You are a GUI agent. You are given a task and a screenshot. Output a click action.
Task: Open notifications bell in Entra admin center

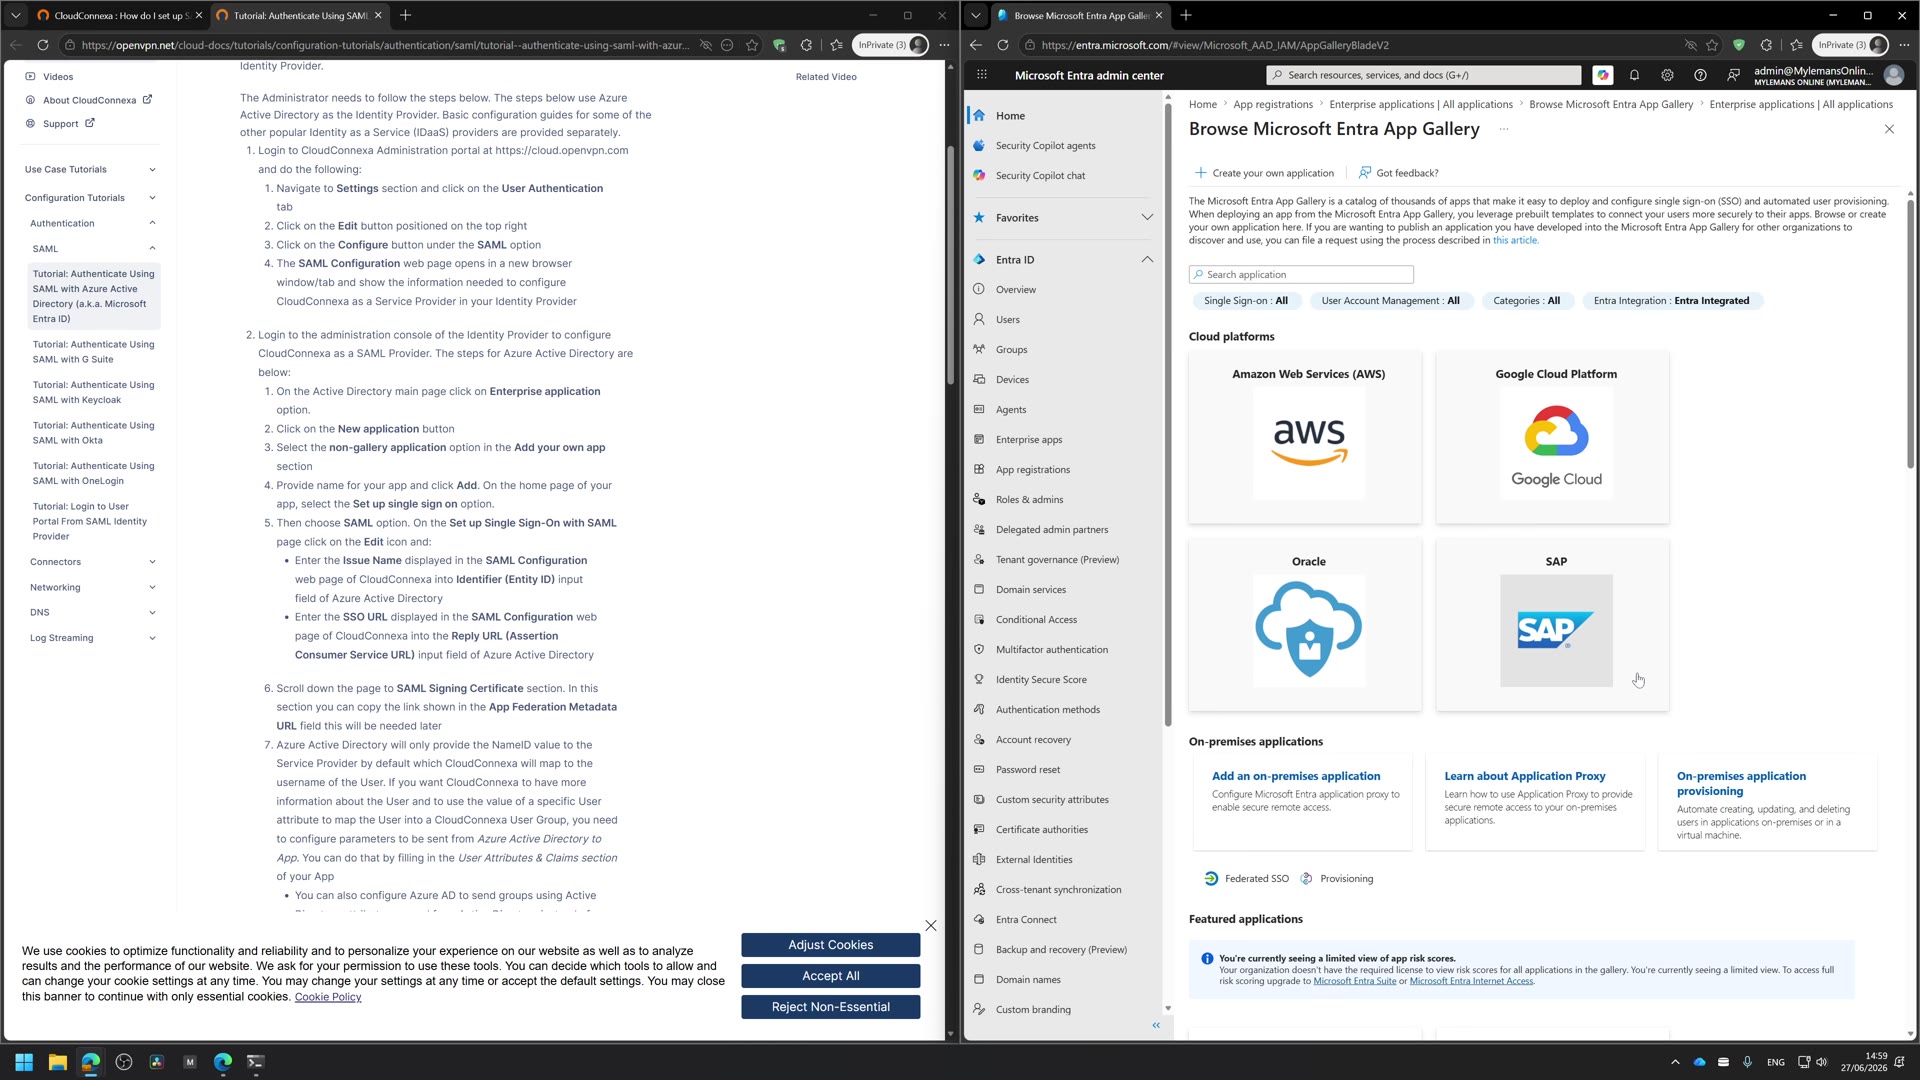tap(1634, 75)
